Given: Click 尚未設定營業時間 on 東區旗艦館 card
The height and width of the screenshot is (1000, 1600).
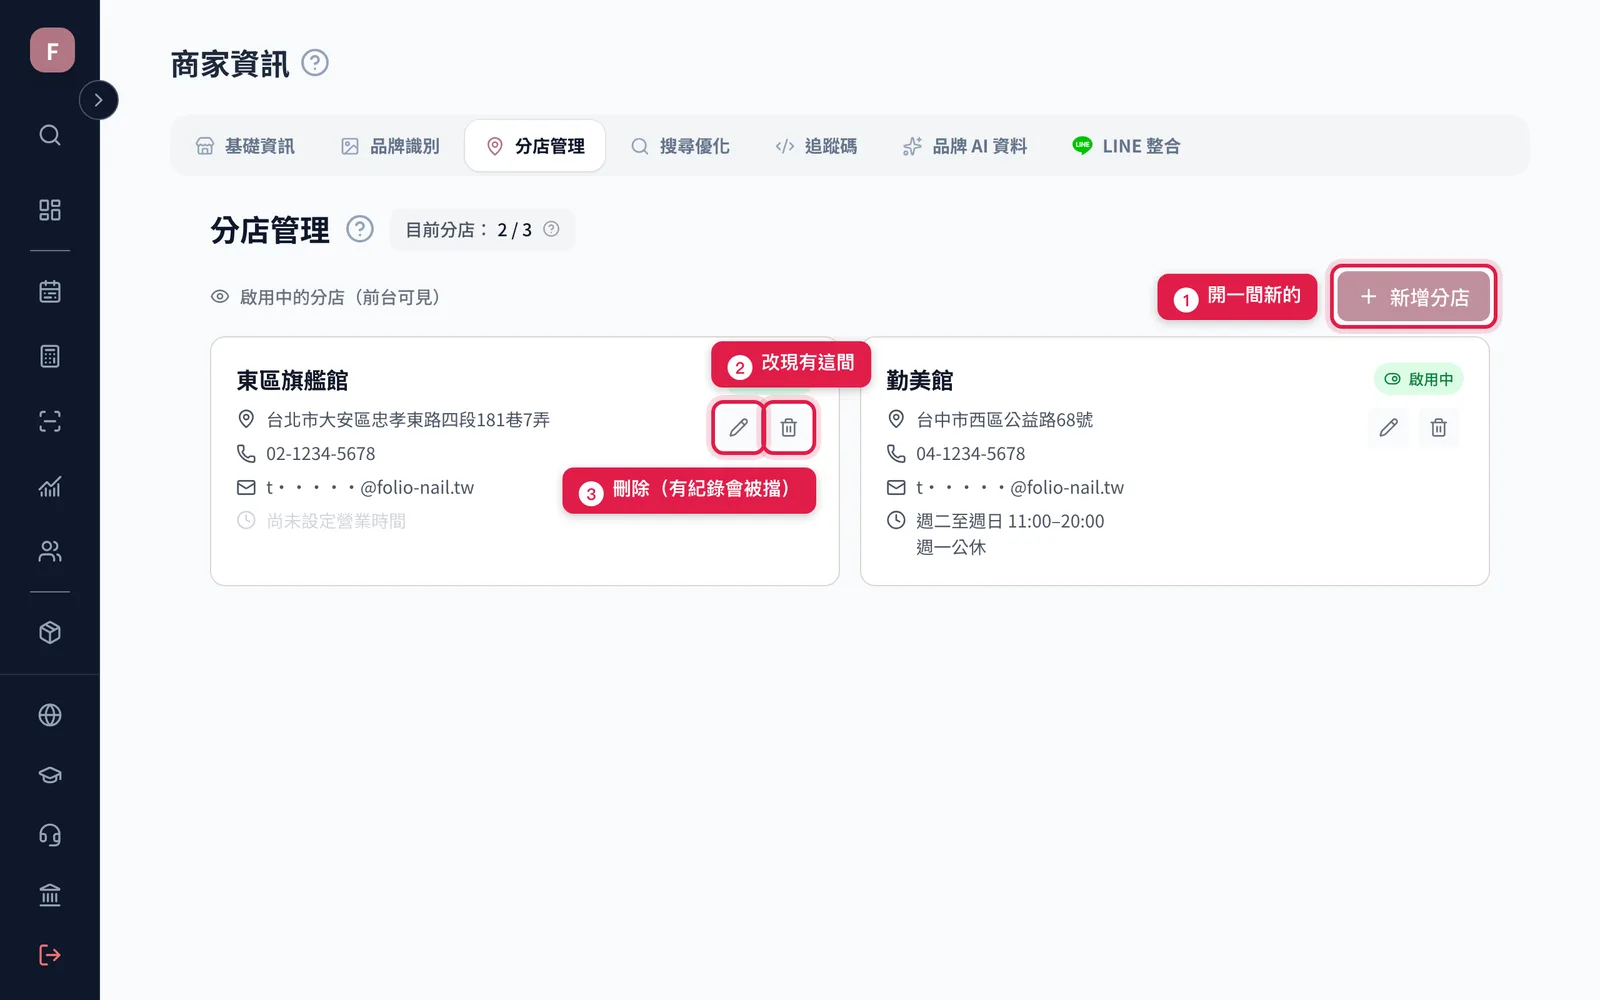Looking at the screenshot, I should click(336, 521).
